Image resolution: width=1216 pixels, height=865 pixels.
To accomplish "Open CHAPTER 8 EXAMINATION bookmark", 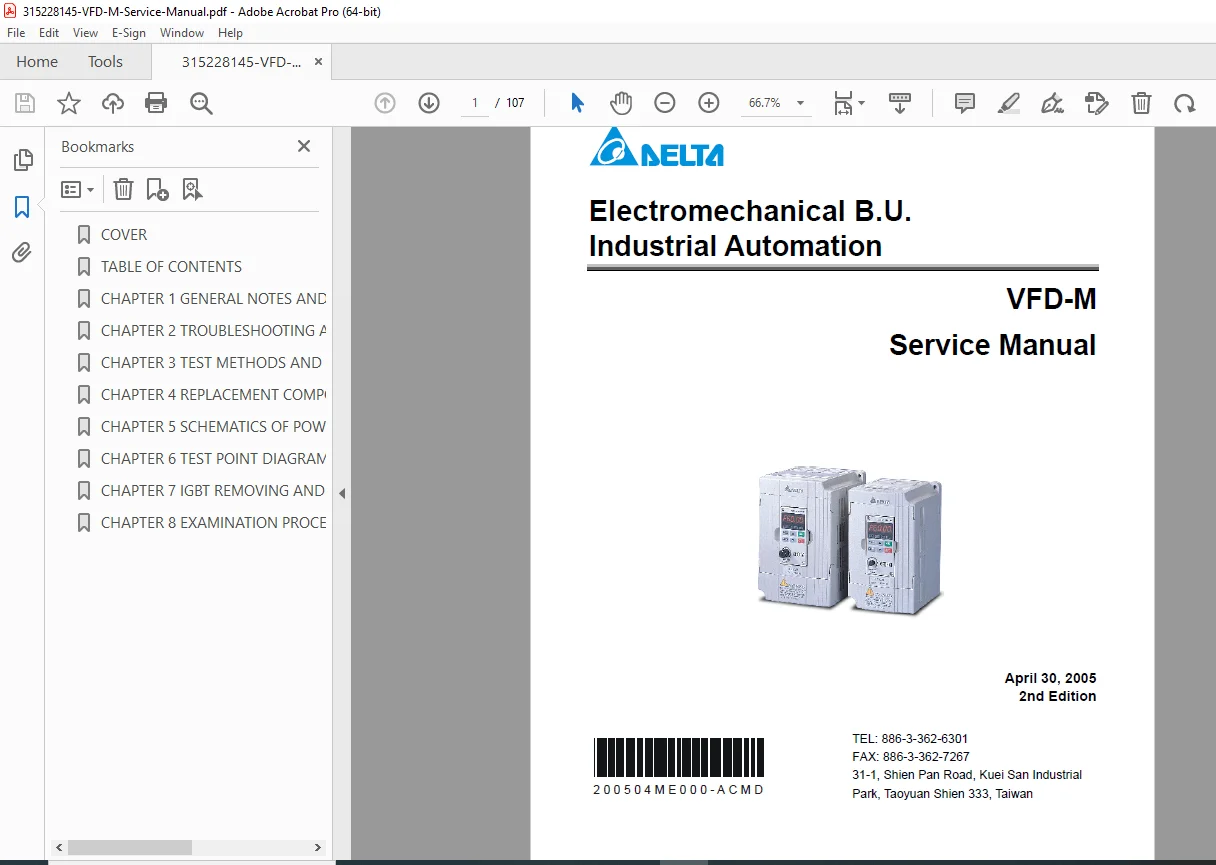I will (213, 522).
